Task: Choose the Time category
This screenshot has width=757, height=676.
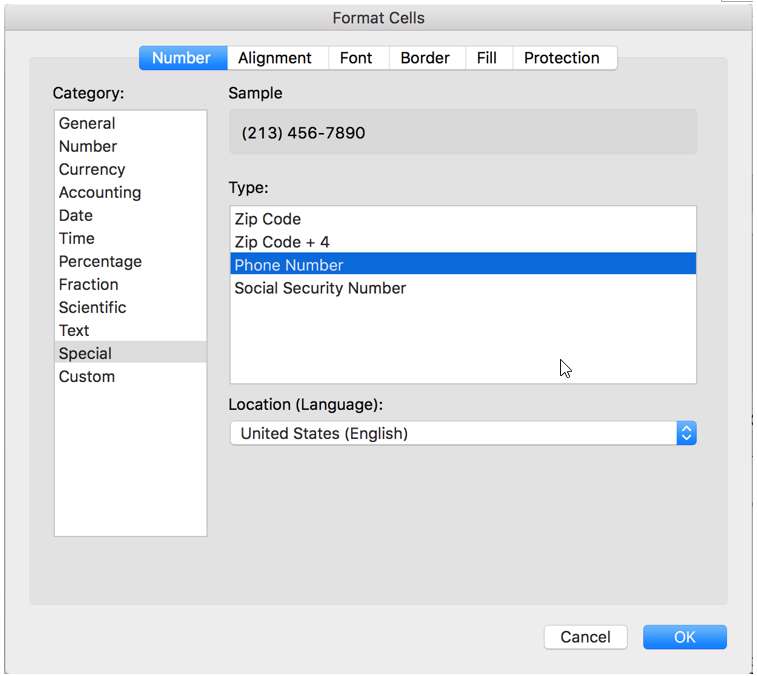Action: point(130,239)
